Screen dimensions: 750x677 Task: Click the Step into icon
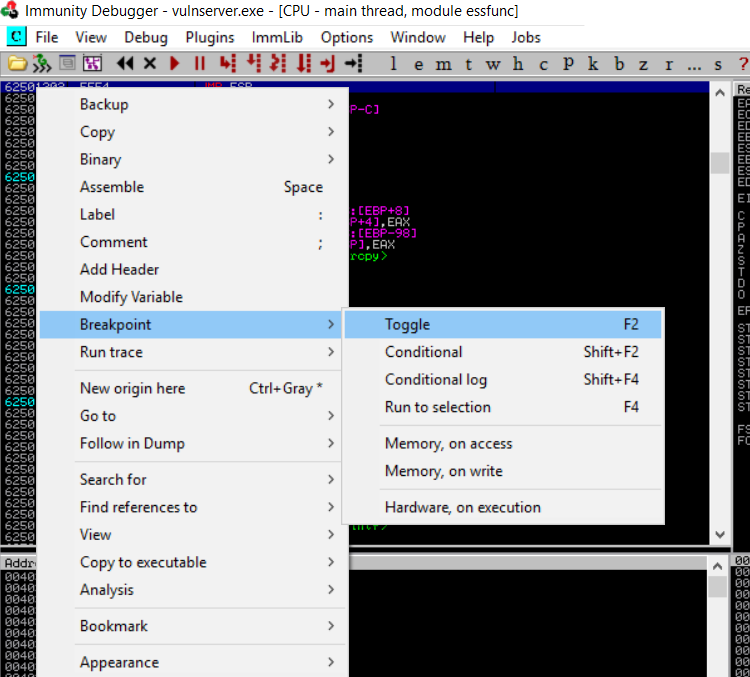click(x=228, y=63)
